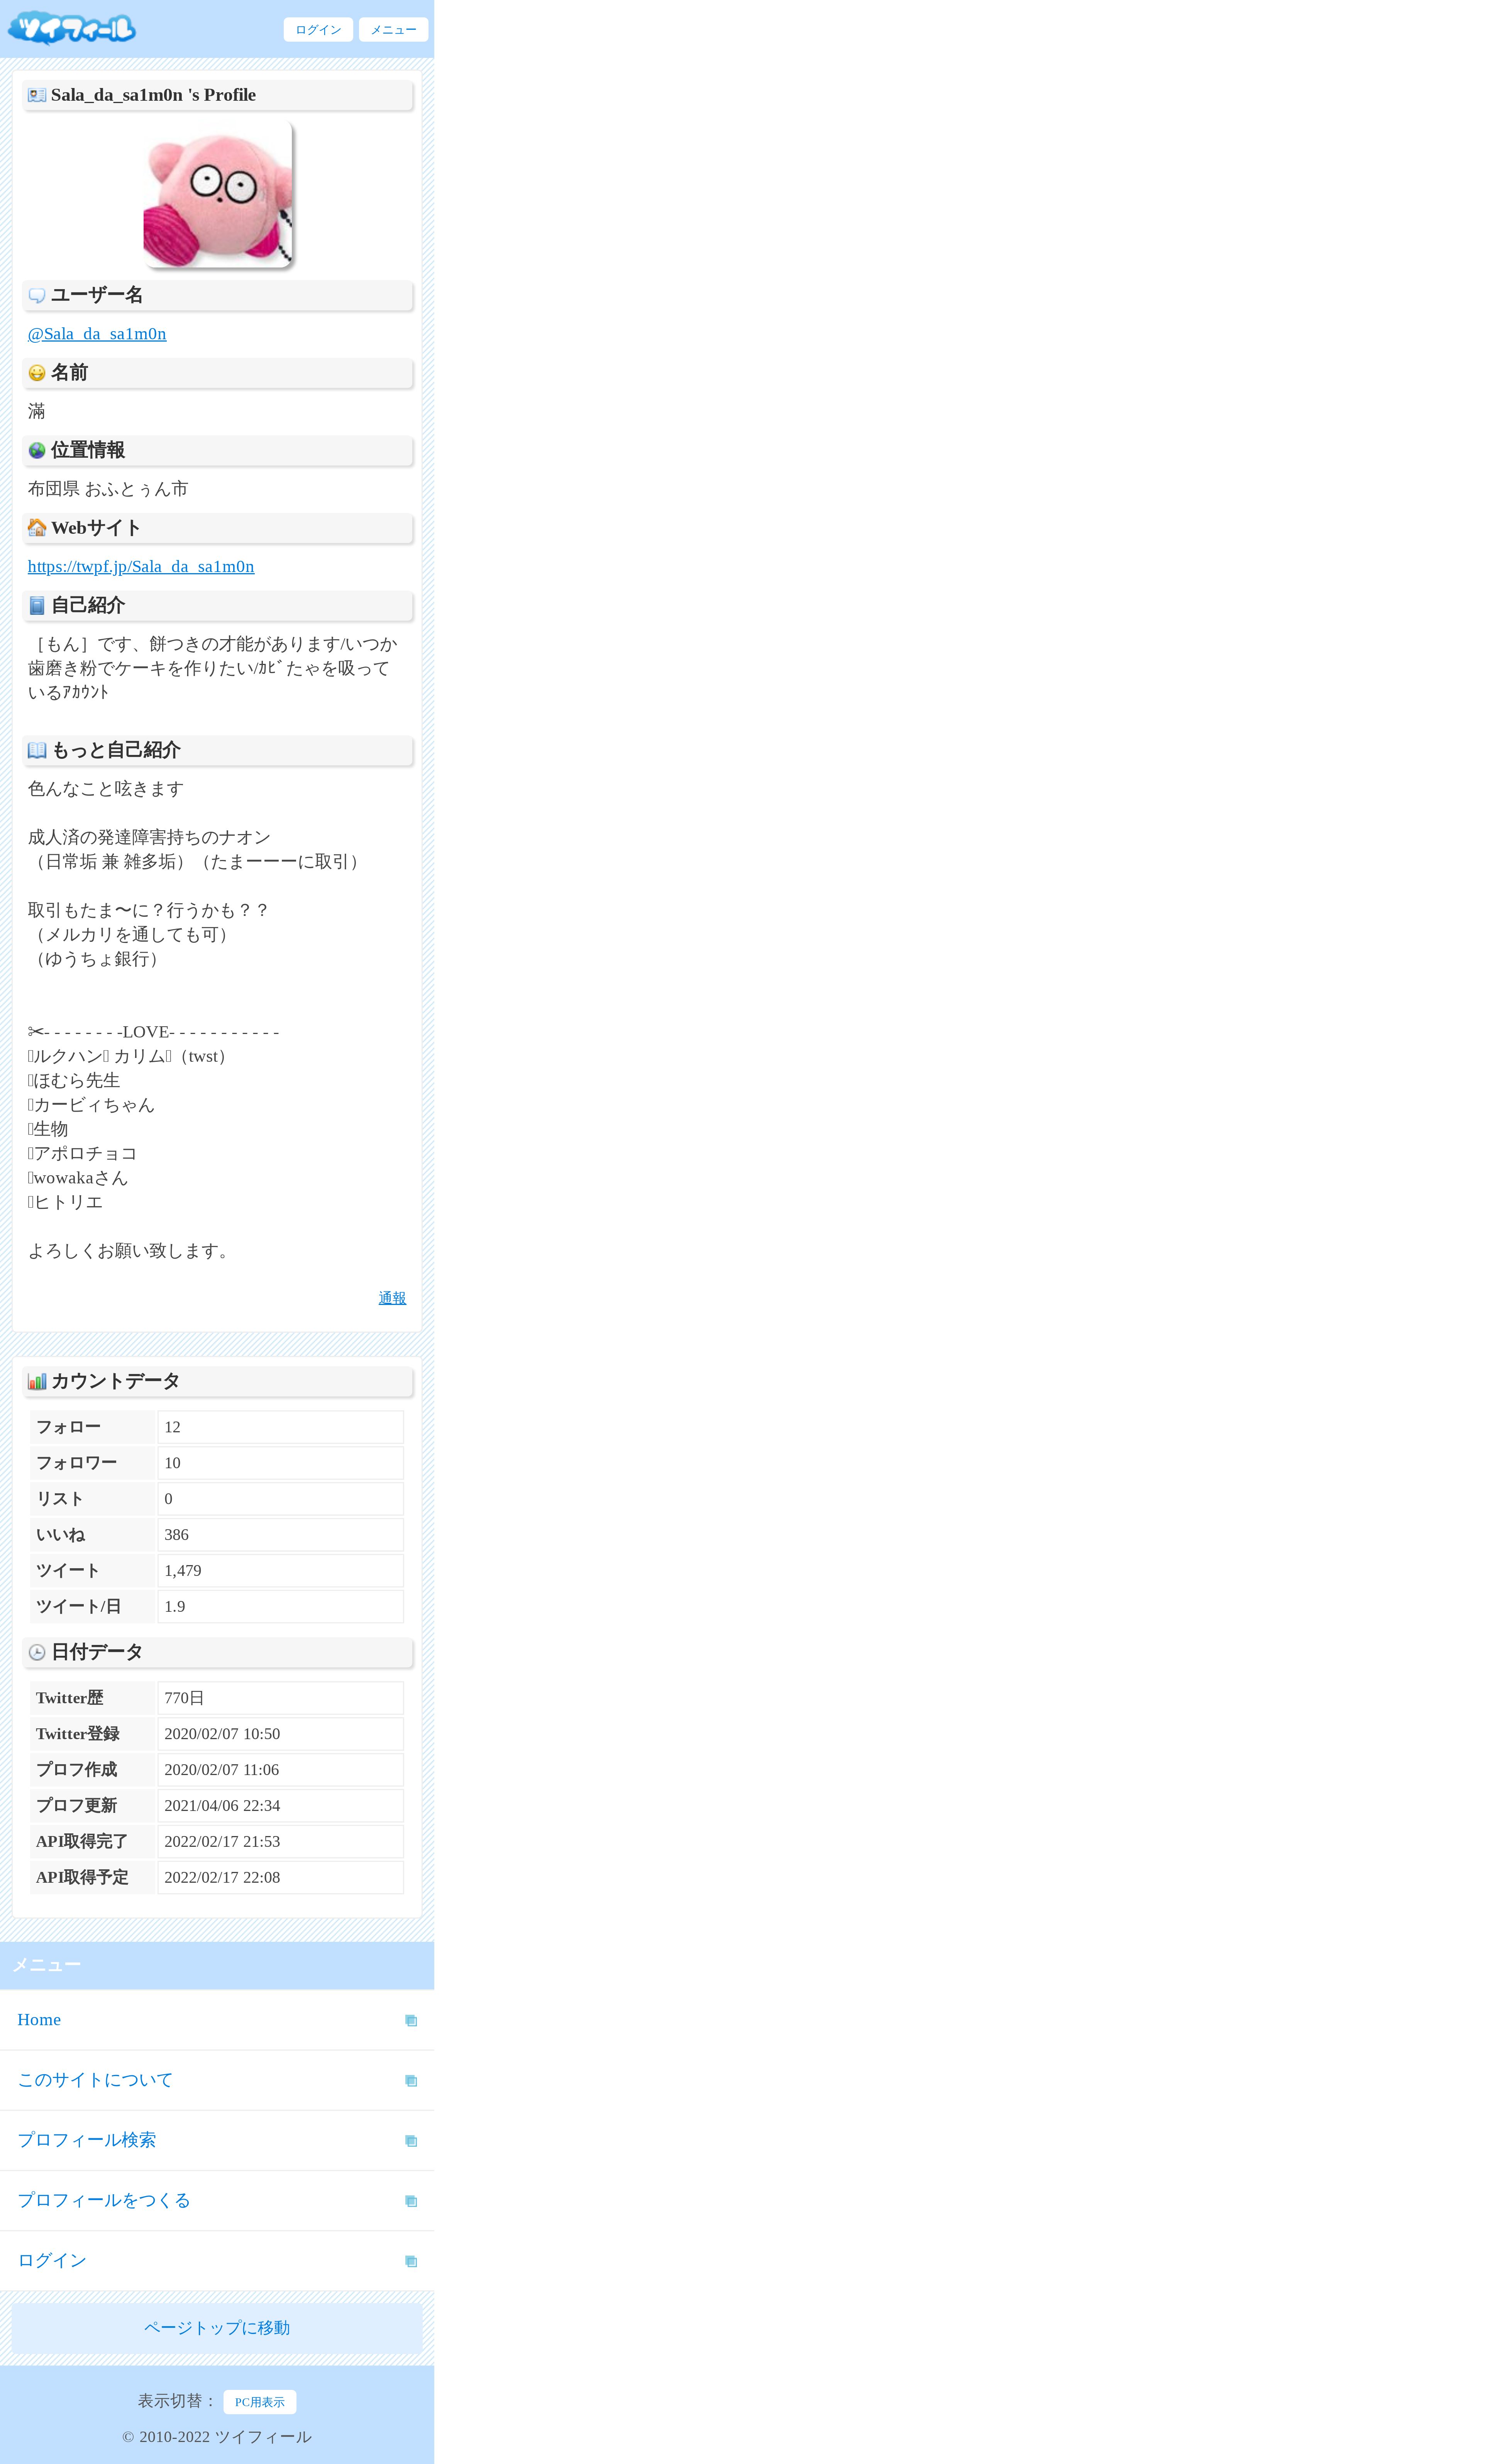Open the pink Kirby plush avatar image
Image resolution: width=1487 pixels, height=2464 pixels.
tap(218, 195)
